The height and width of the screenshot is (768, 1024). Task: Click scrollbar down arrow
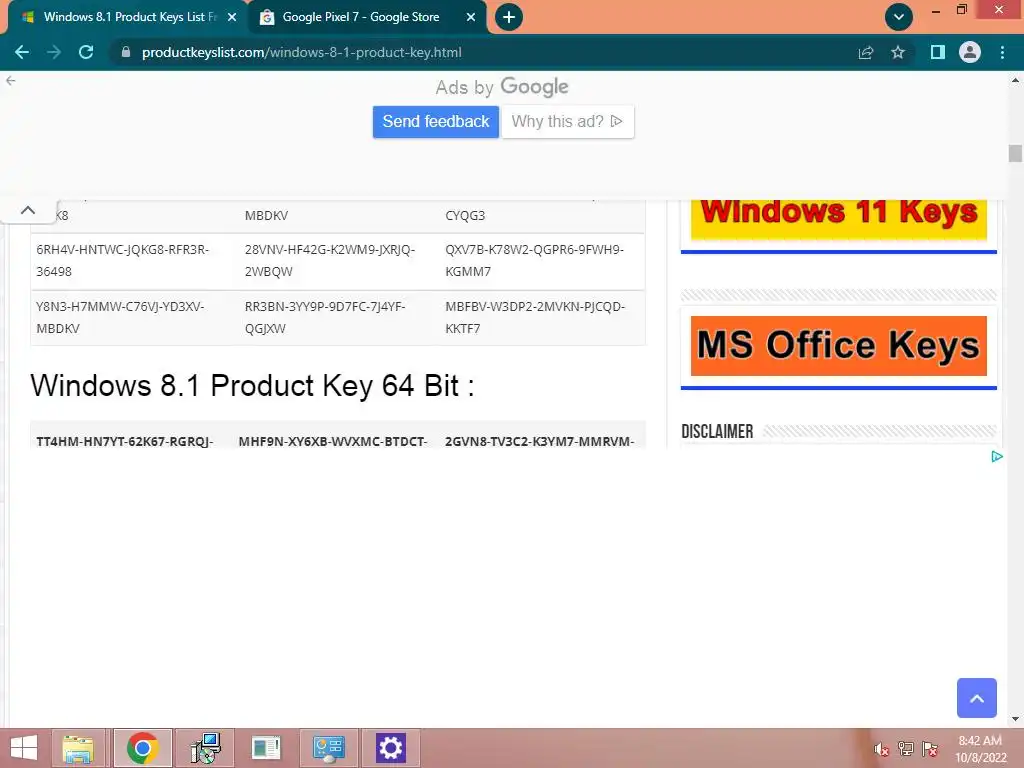tap(1015, 719)
